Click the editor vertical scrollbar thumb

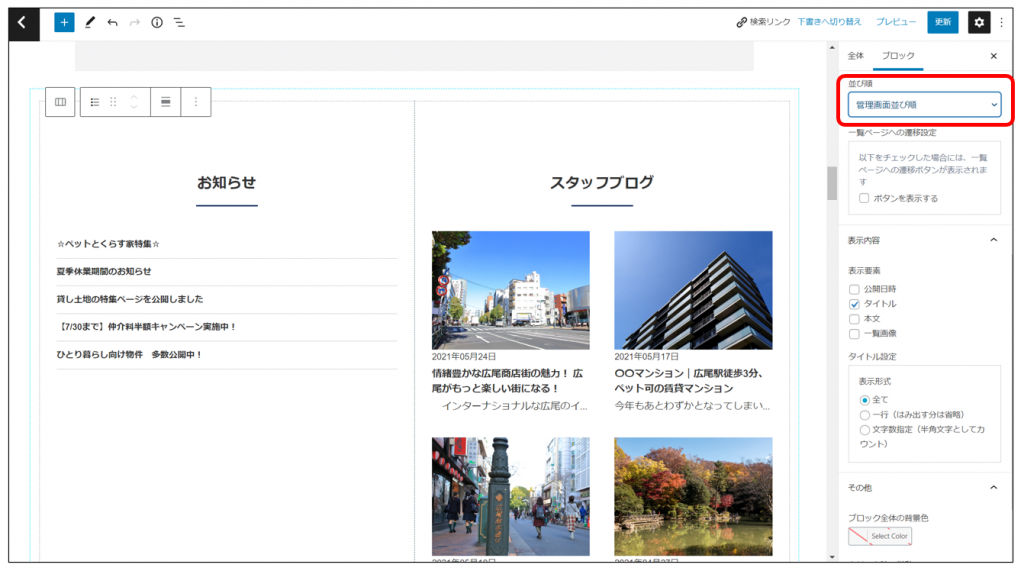pyautogui.click(x=832, y=184)
